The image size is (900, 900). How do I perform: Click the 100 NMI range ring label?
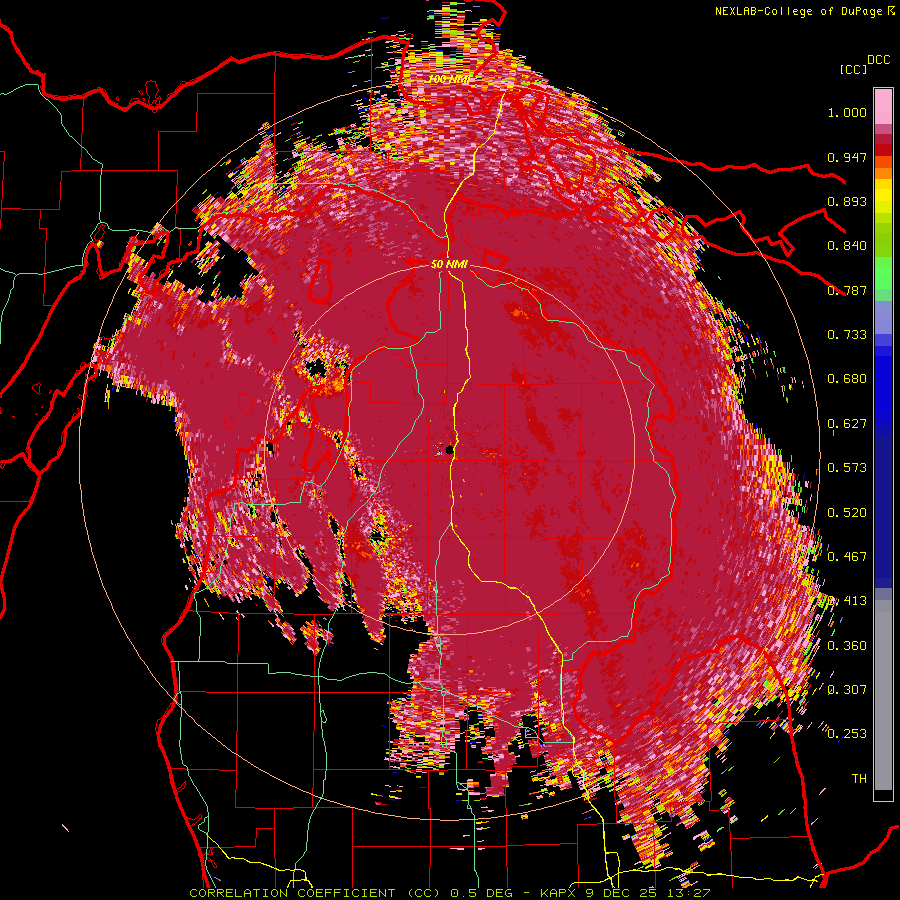coord(449,79)
